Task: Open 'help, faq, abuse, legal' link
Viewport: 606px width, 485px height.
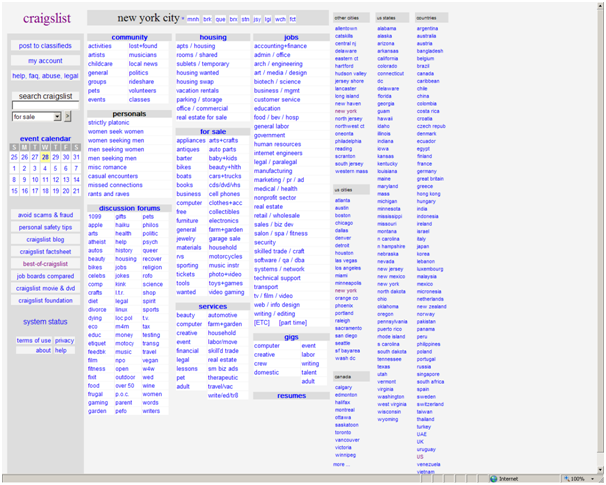Action: click(x=45, y=76)
